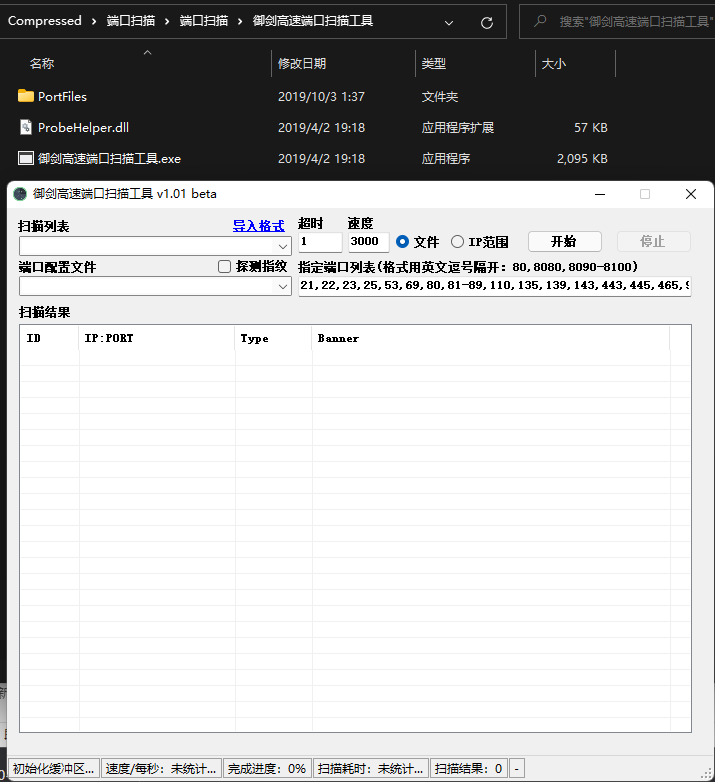Open the 导入格式 link
Viewport: 715px width, 782px height.
click(259, 226)
